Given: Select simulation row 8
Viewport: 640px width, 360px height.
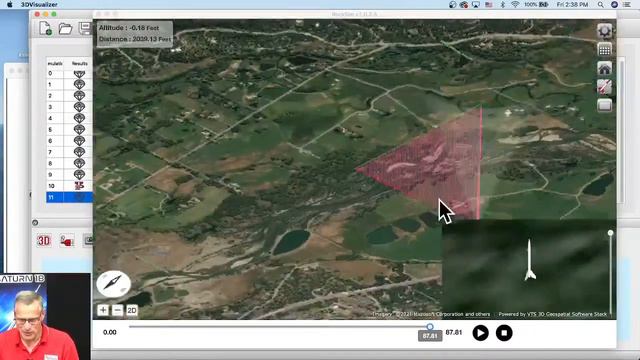Looking at the screenshot, I should 69,164.
